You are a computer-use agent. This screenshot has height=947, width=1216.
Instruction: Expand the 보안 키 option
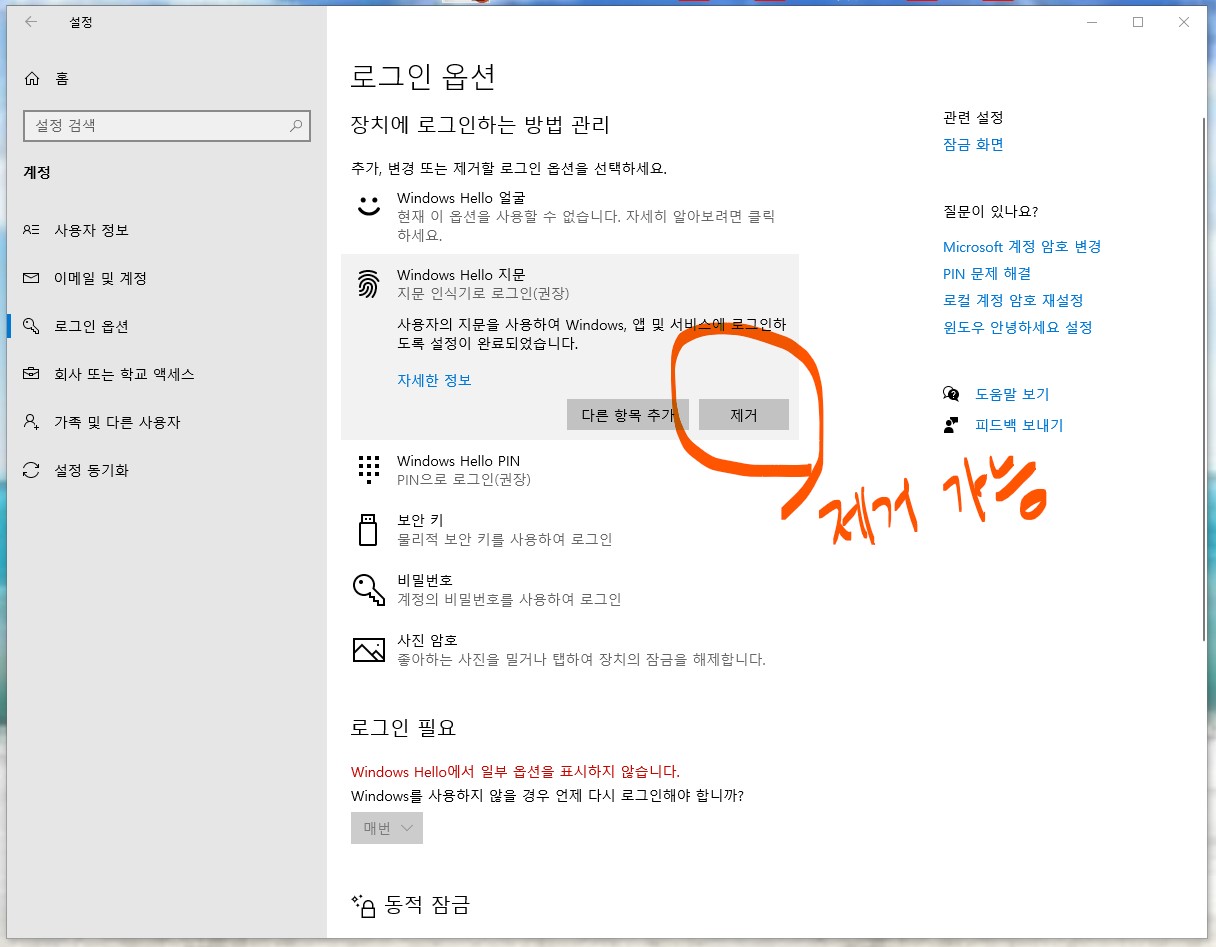click(x=570, y=530)
